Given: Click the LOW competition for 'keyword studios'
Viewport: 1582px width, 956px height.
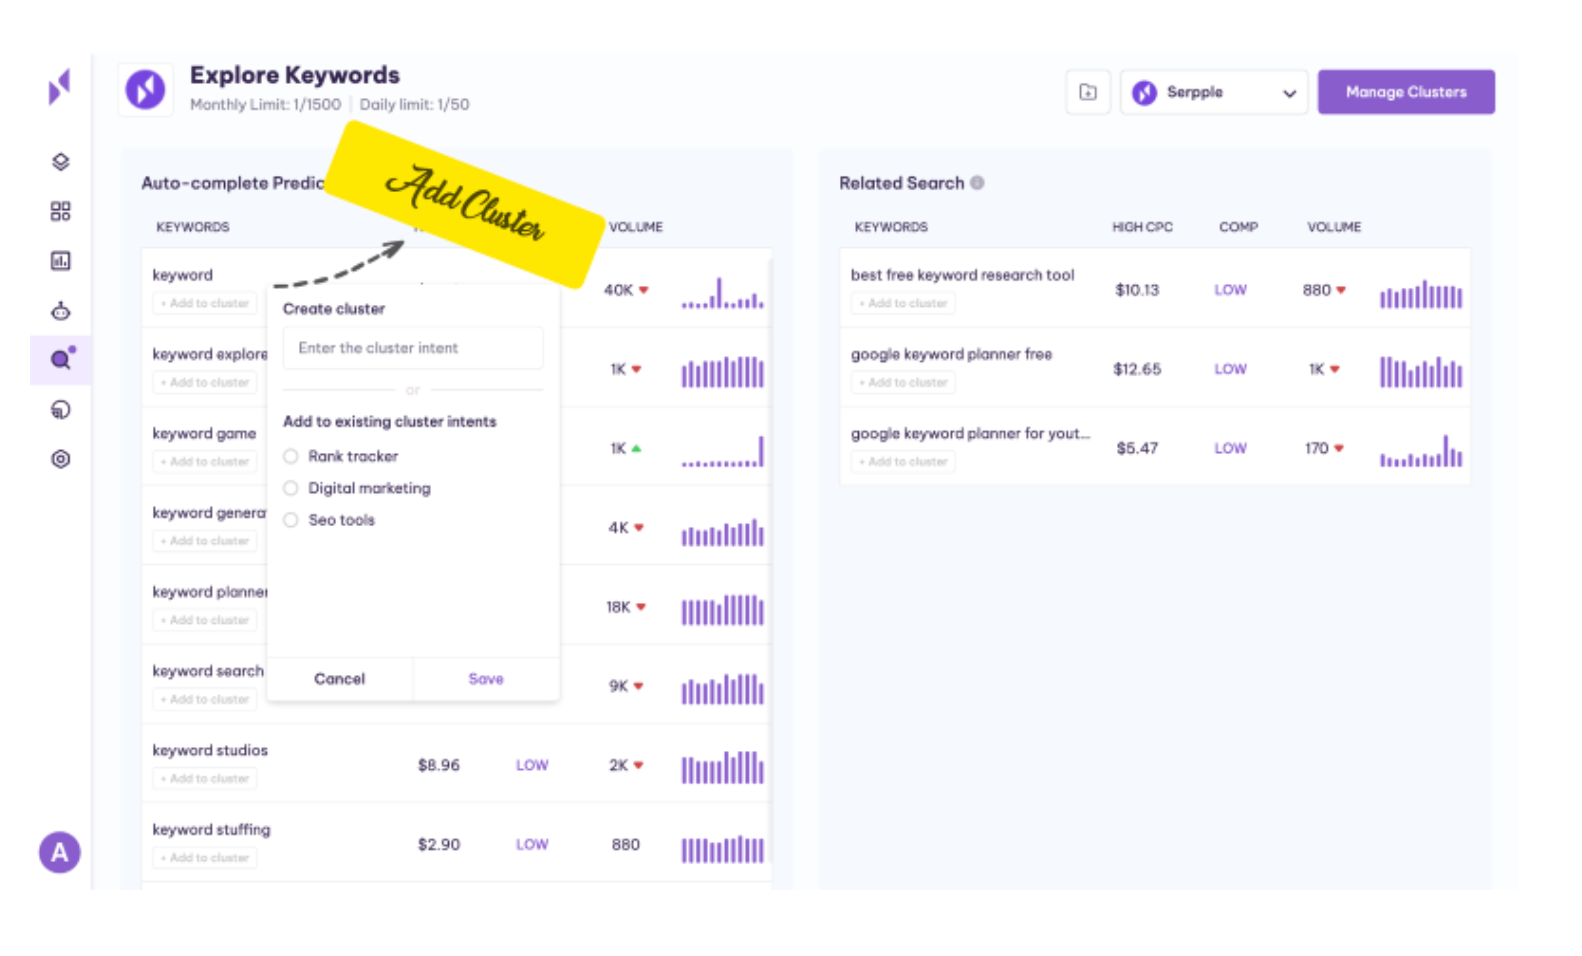Looking at the screenshot, I should tap(532, 765).
